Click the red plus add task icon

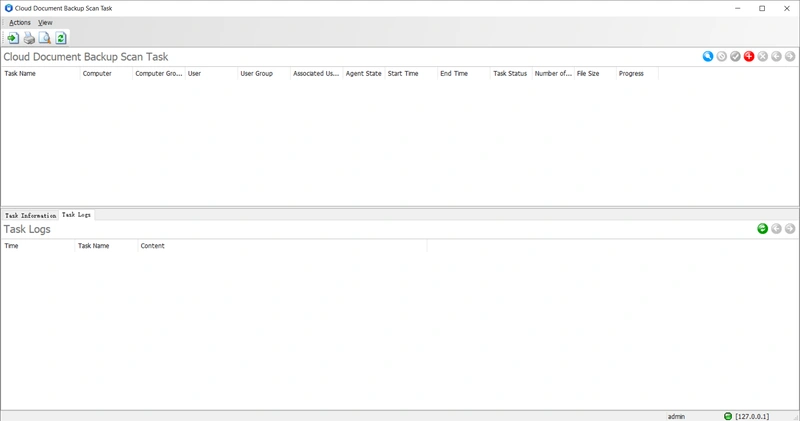(x=749, y=56)
